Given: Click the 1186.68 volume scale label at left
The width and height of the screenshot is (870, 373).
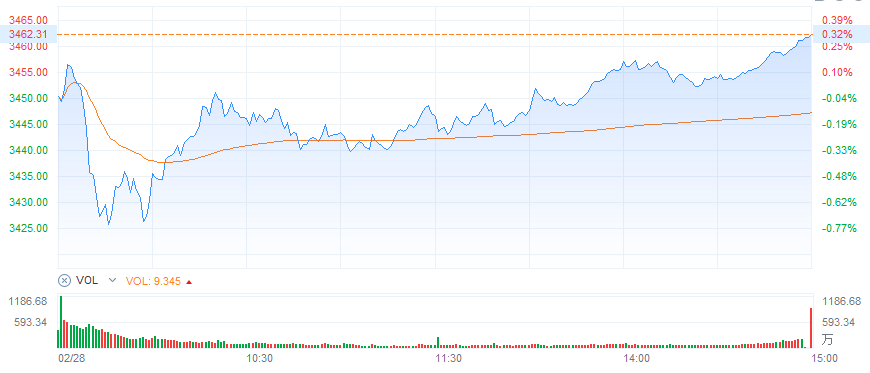Looking at the screenshot, I should pyautogui.click(x=28, y=301).
